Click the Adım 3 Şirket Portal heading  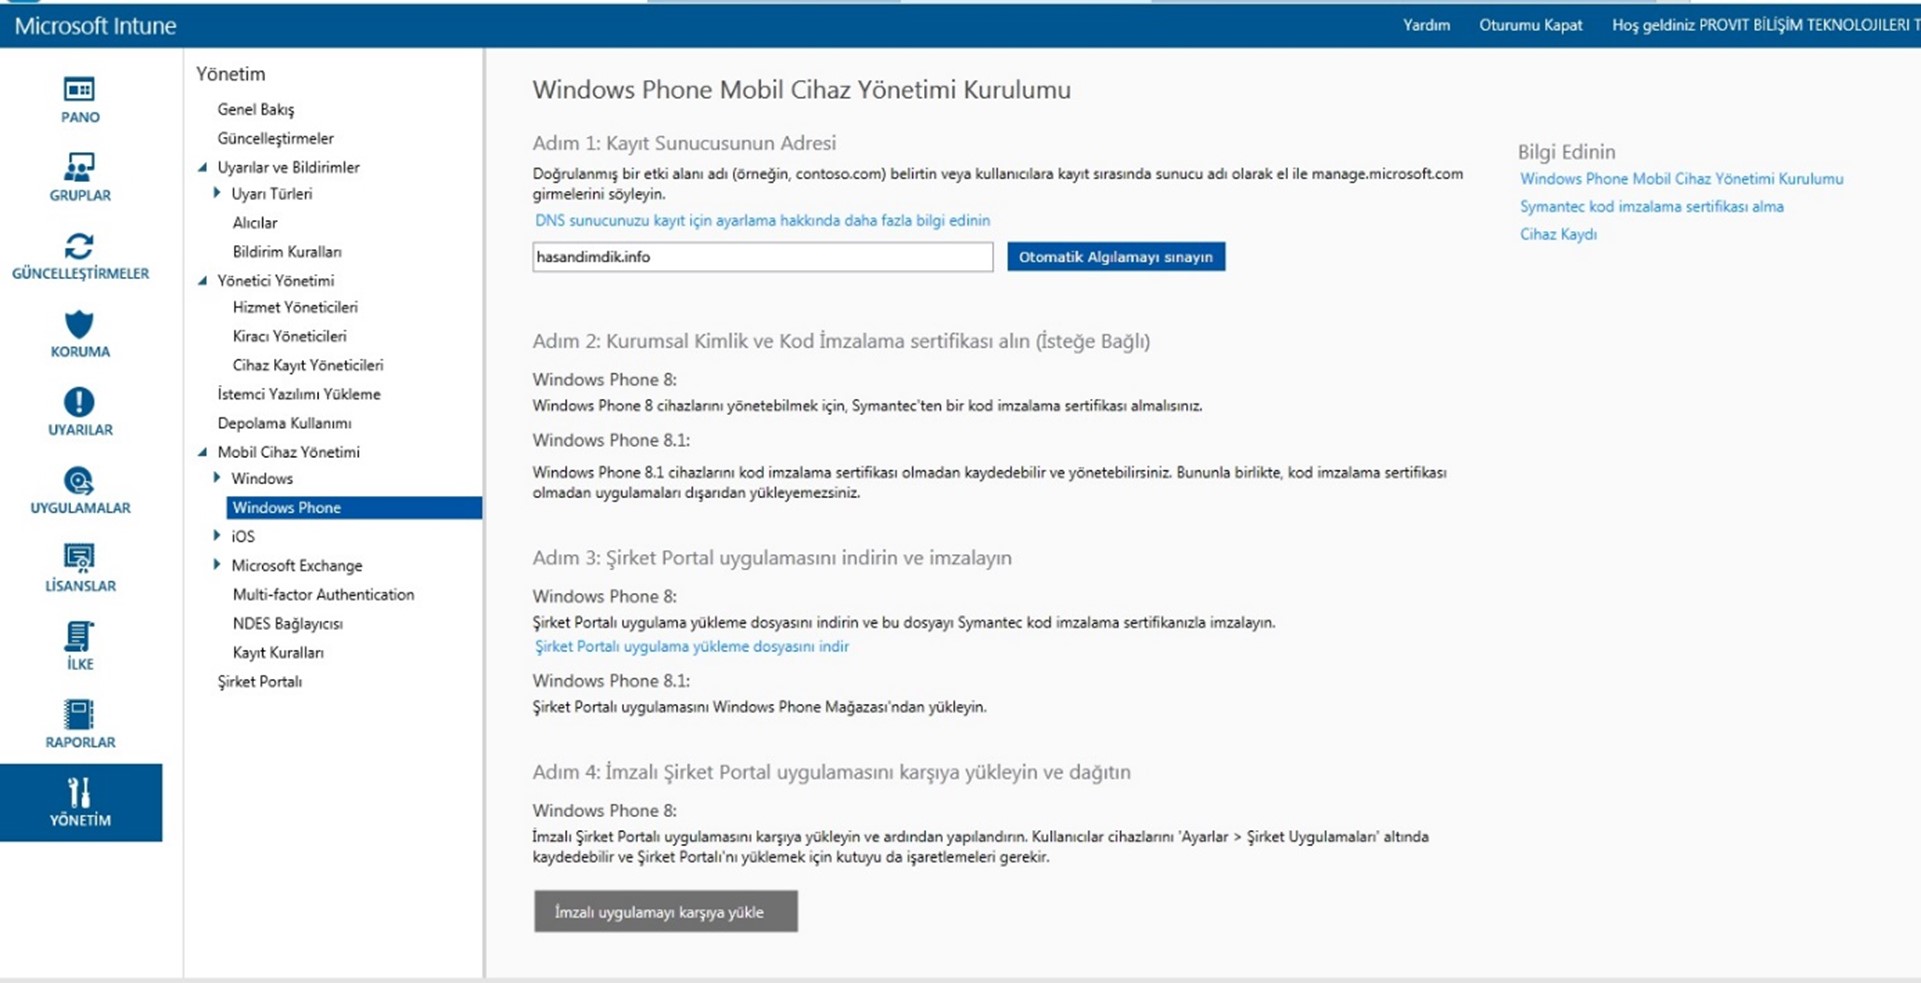pyautogui.click(x=772, y=558)
